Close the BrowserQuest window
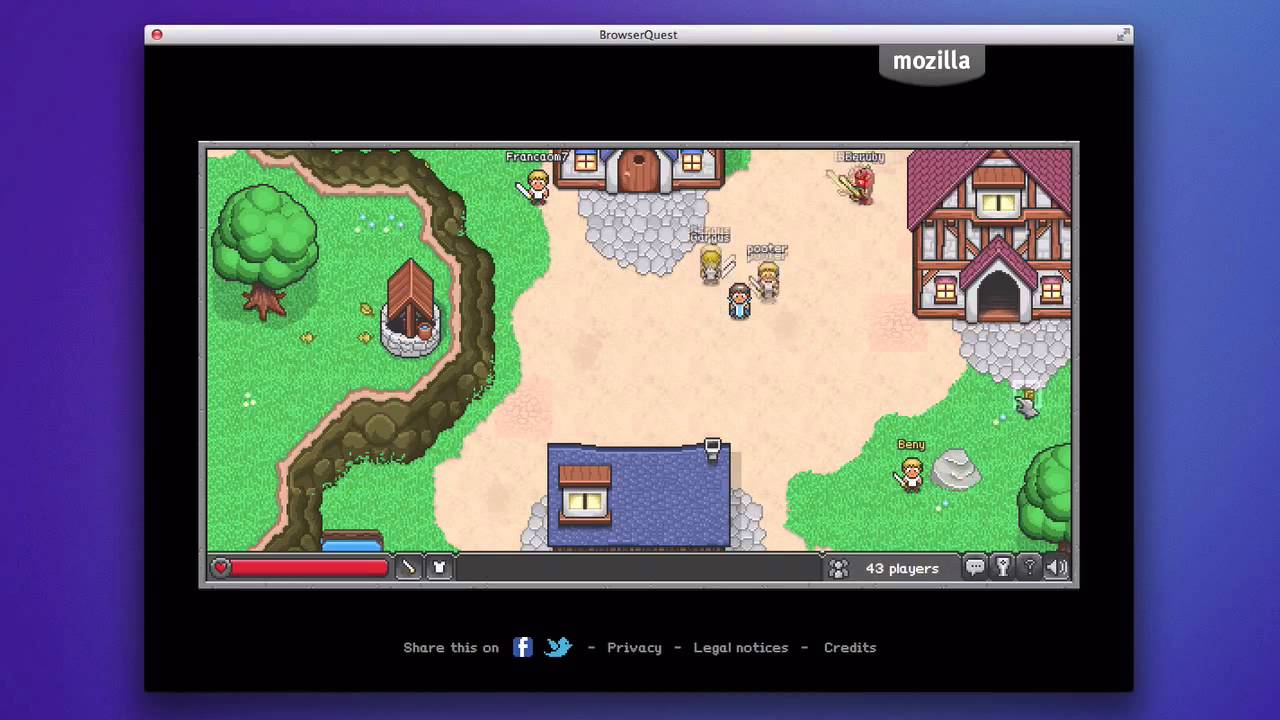 point(157,34)
